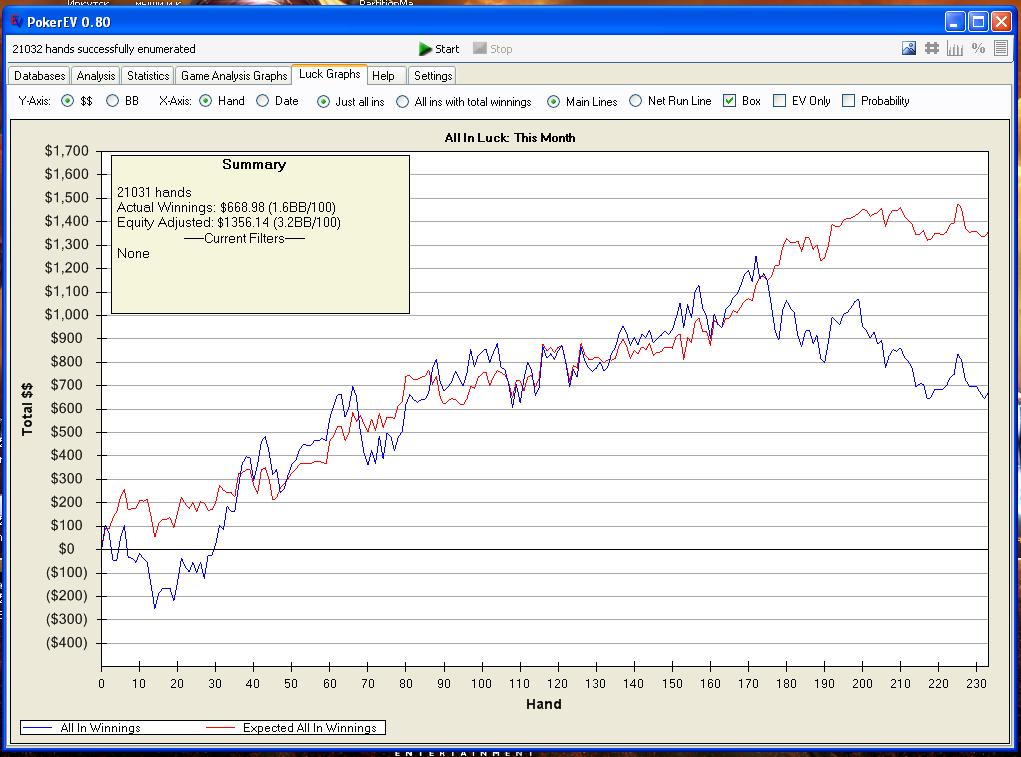Enable the EV Only checkbox
Screen dimensions: 1021x757
click(x=780, y=101)
